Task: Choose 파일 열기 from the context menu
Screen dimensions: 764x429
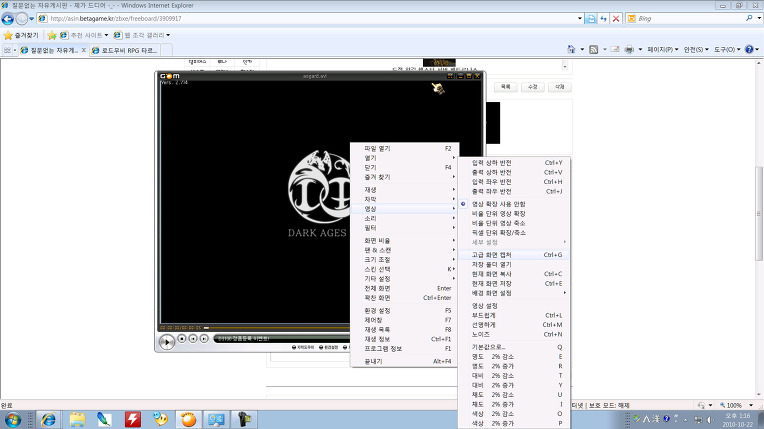Action: [404, 148]
